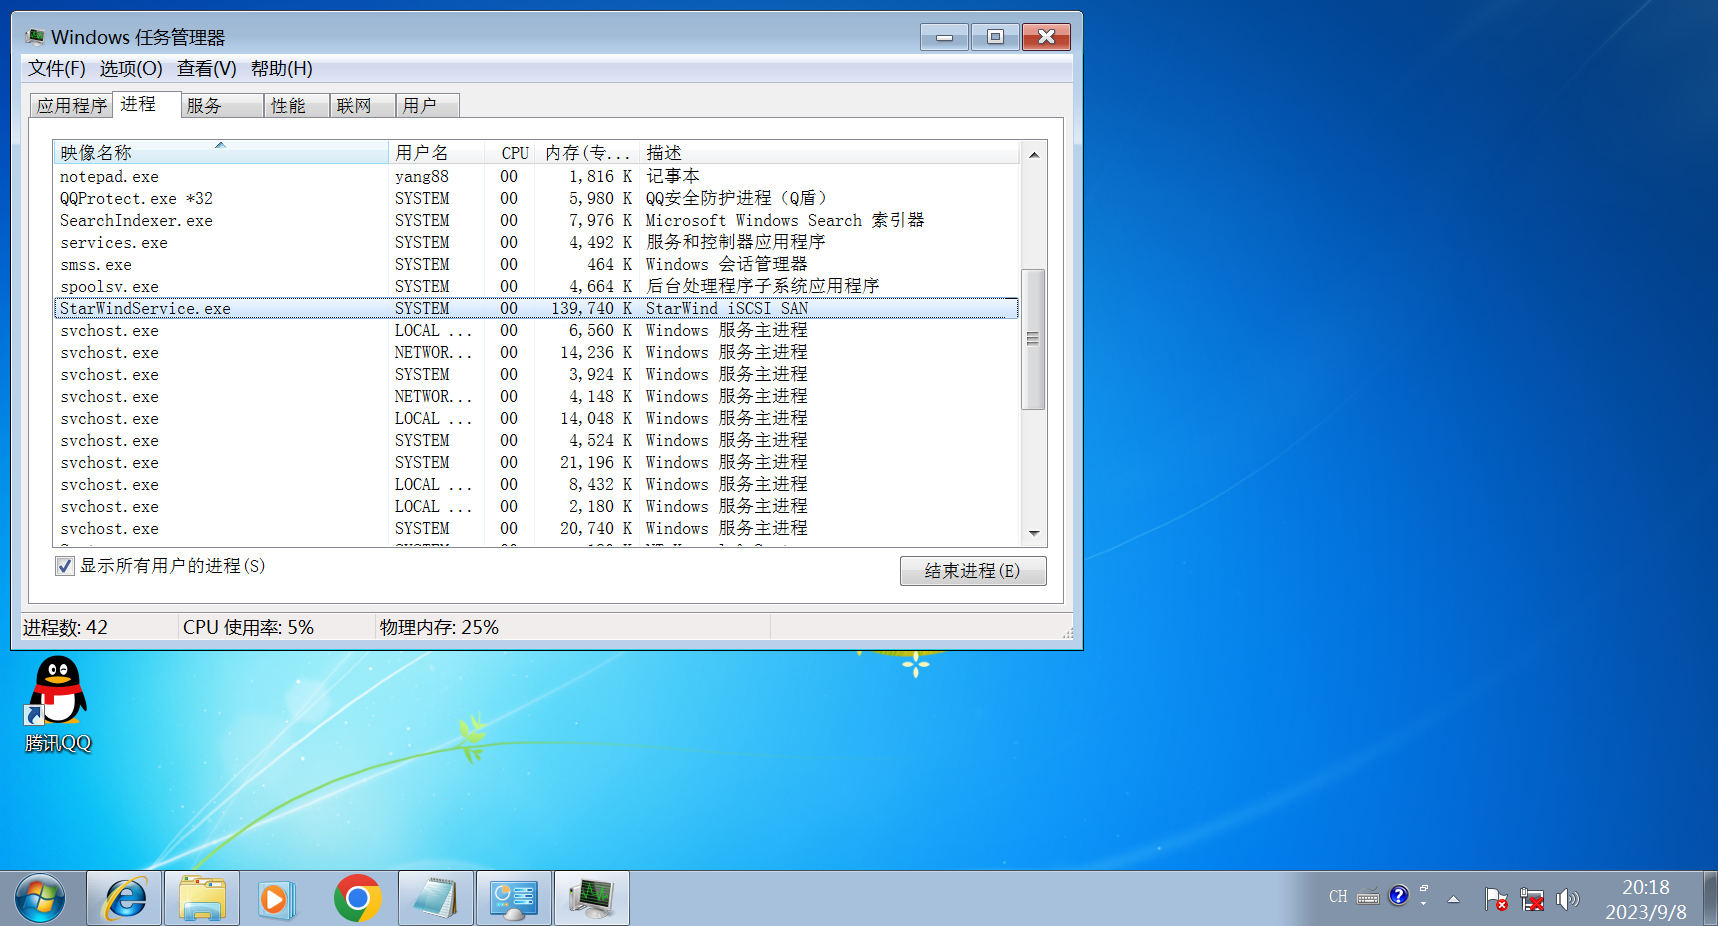The image size is (1718, 926).
Task: Open Windows Explorer folder icon in taskbar
Action: [x=202, y=898]
